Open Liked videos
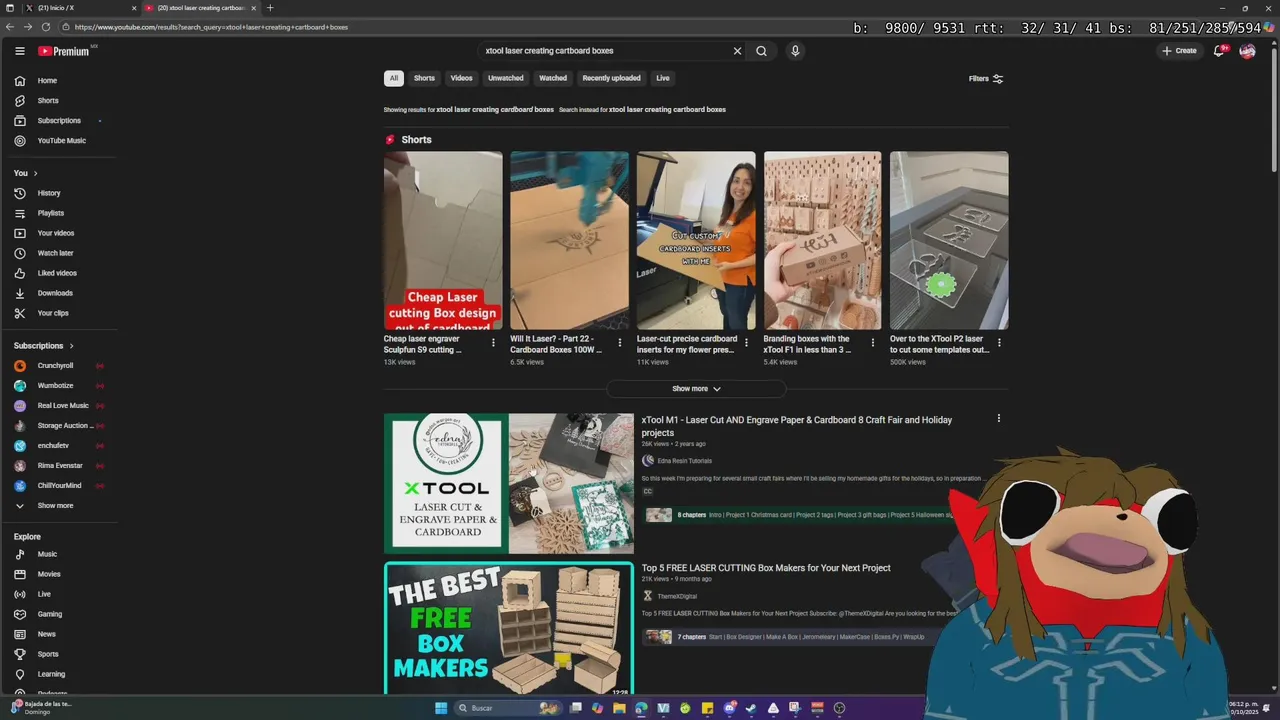This screenshot has height=720, width=1280. point(59,273)
